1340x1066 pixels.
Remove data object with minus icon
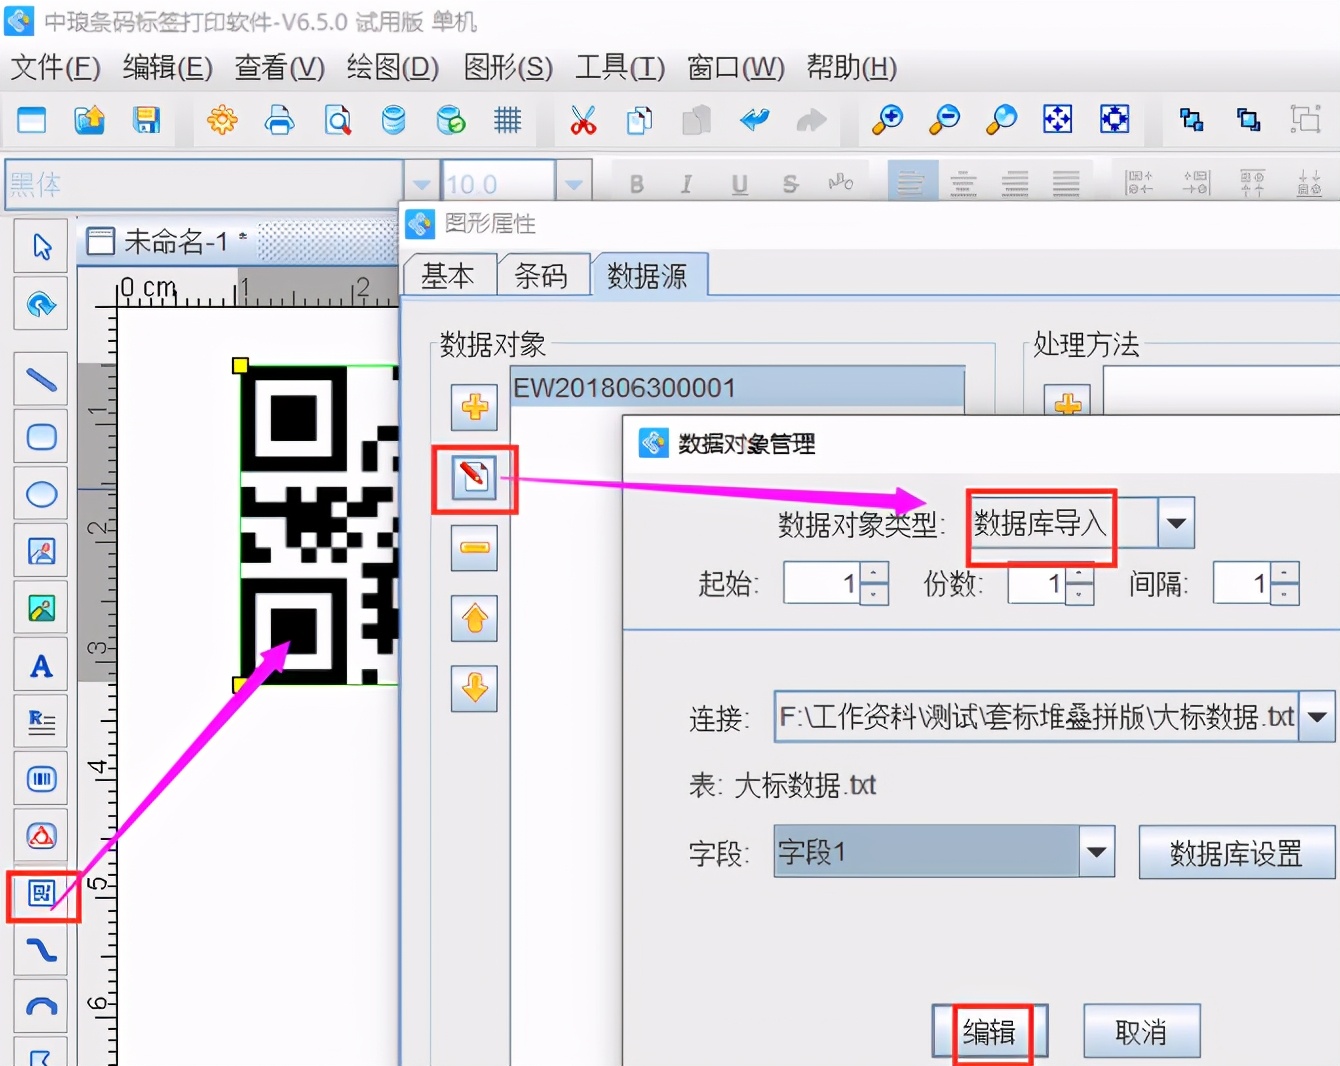pos(474,548)
